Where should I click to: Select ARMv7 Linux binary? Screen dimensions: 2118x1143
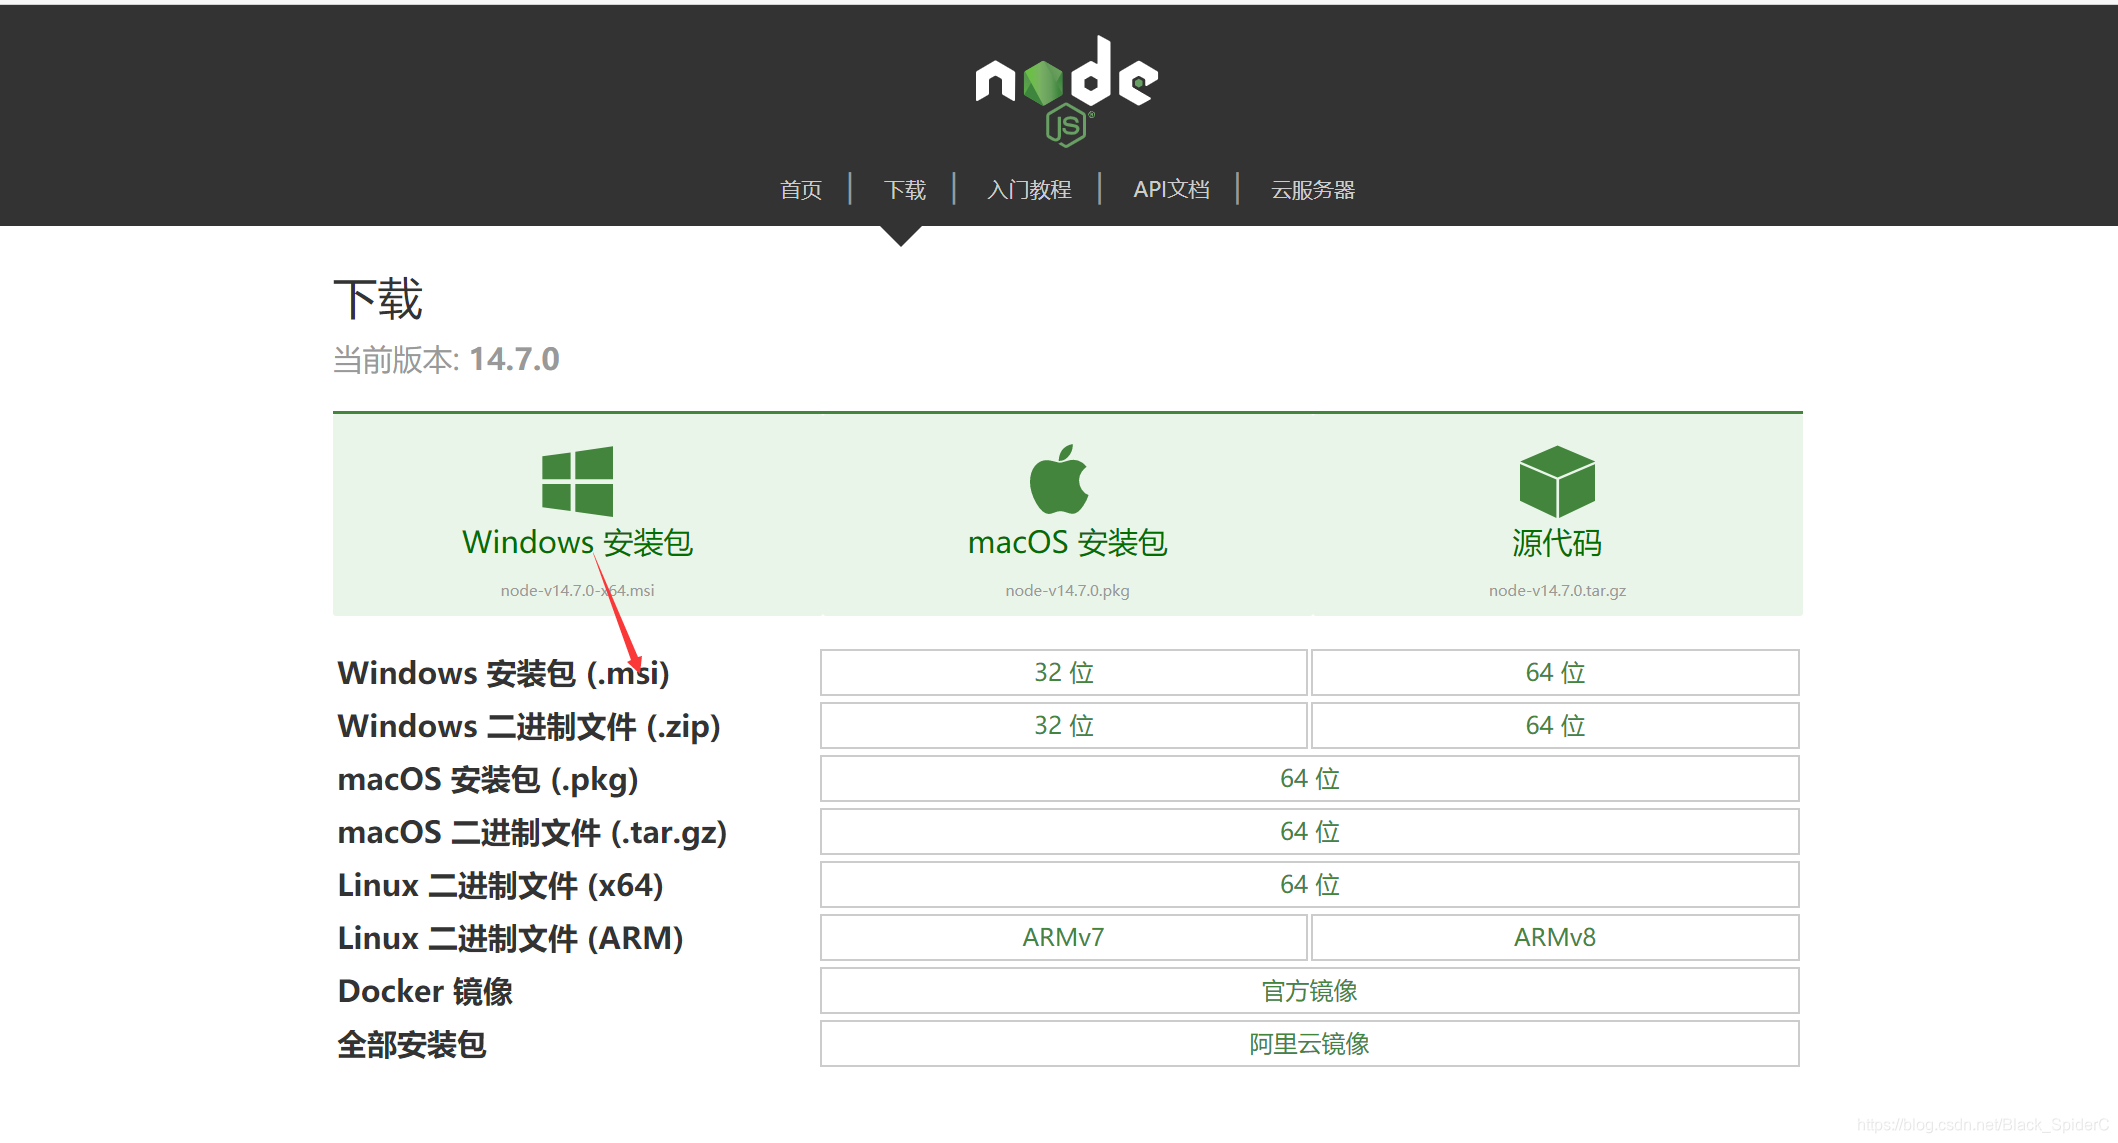pos(1063,937)
